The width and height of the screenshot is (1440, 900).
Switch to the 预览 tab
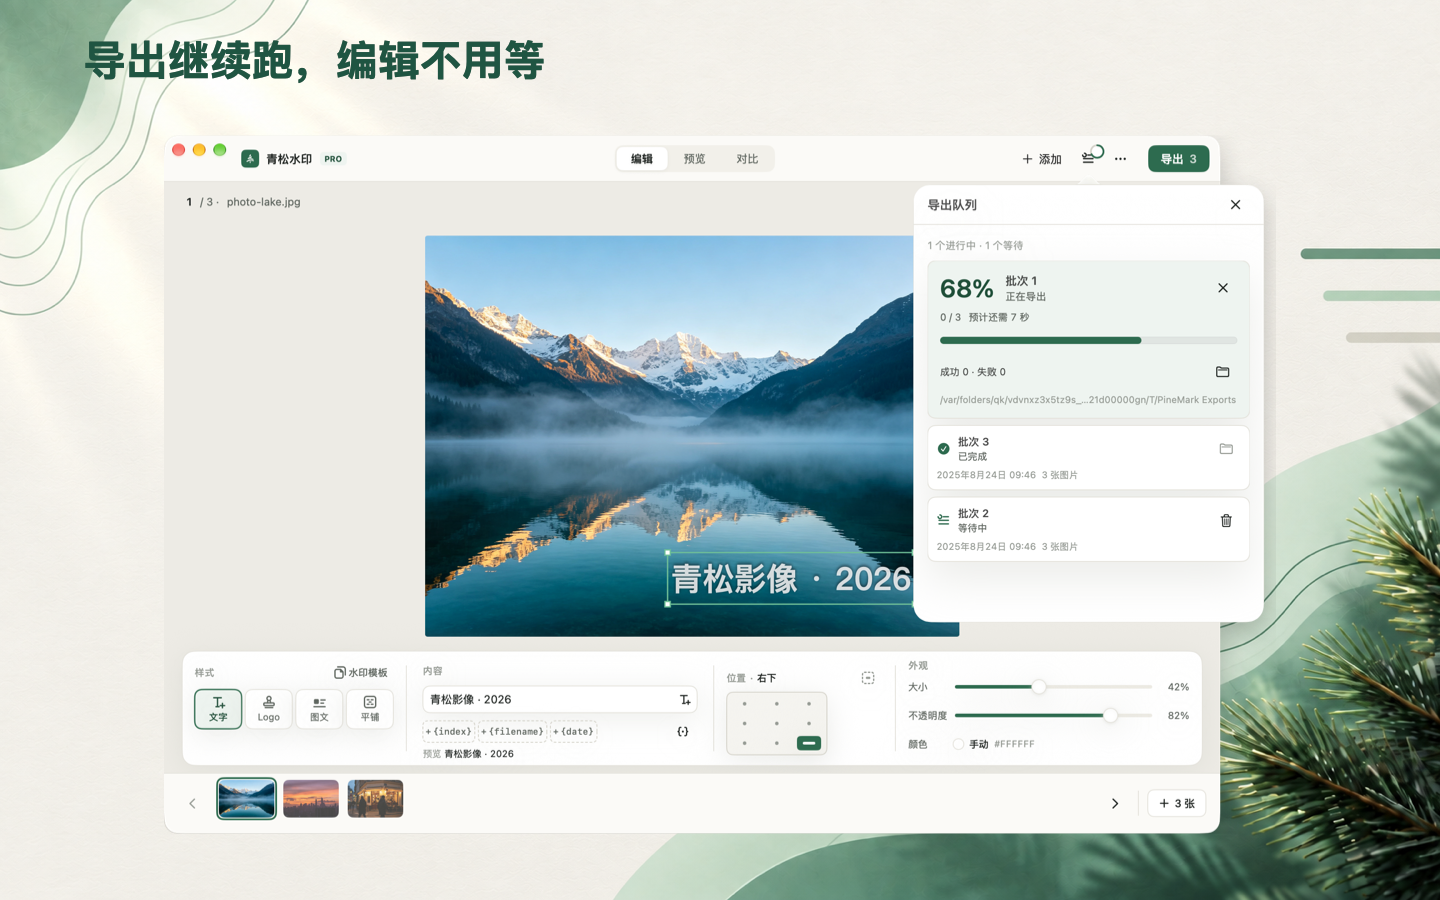(x=695, y=159)
